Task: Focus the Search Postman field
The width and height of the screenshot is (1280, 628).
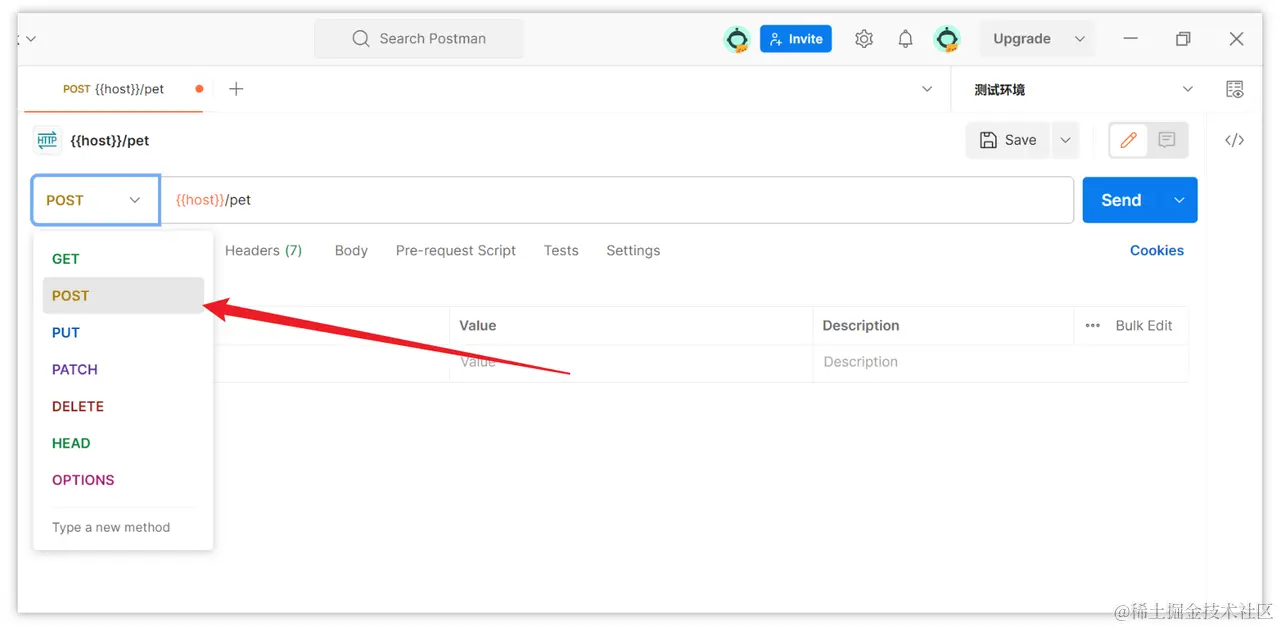Action: coord(432,39)
